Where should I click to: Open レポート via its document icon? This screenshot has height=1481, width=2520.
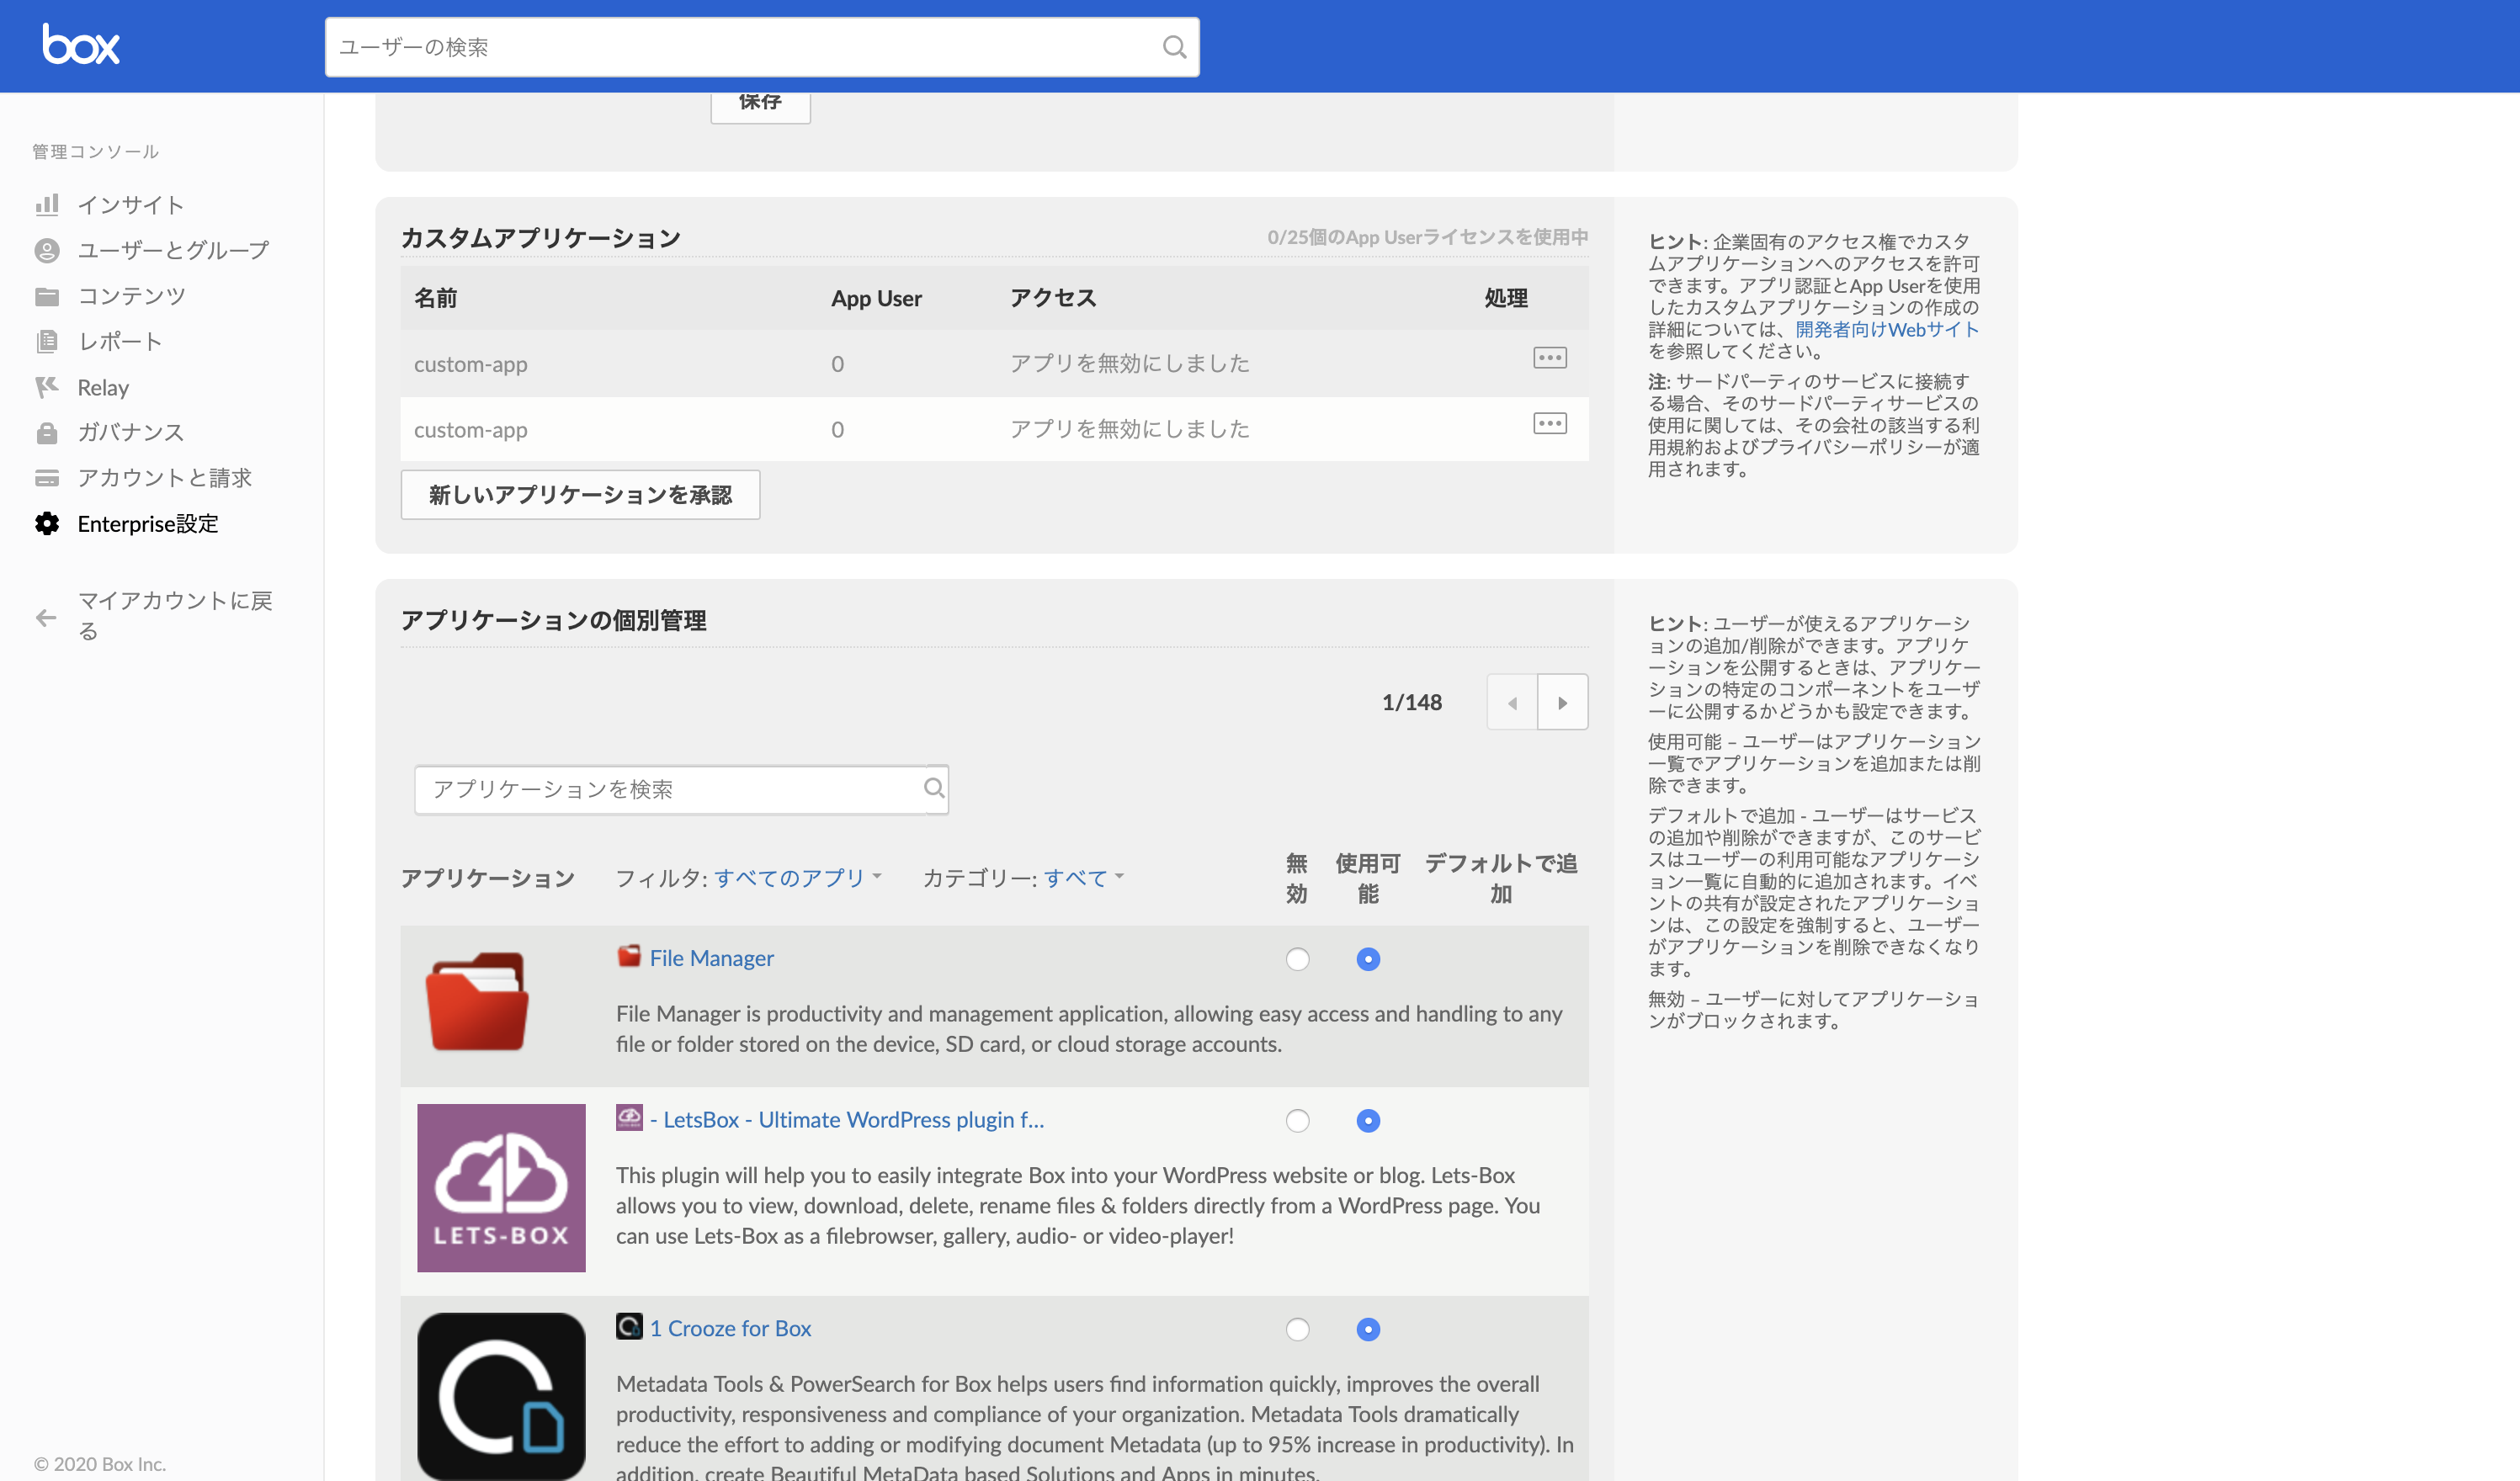click(48, 341)
